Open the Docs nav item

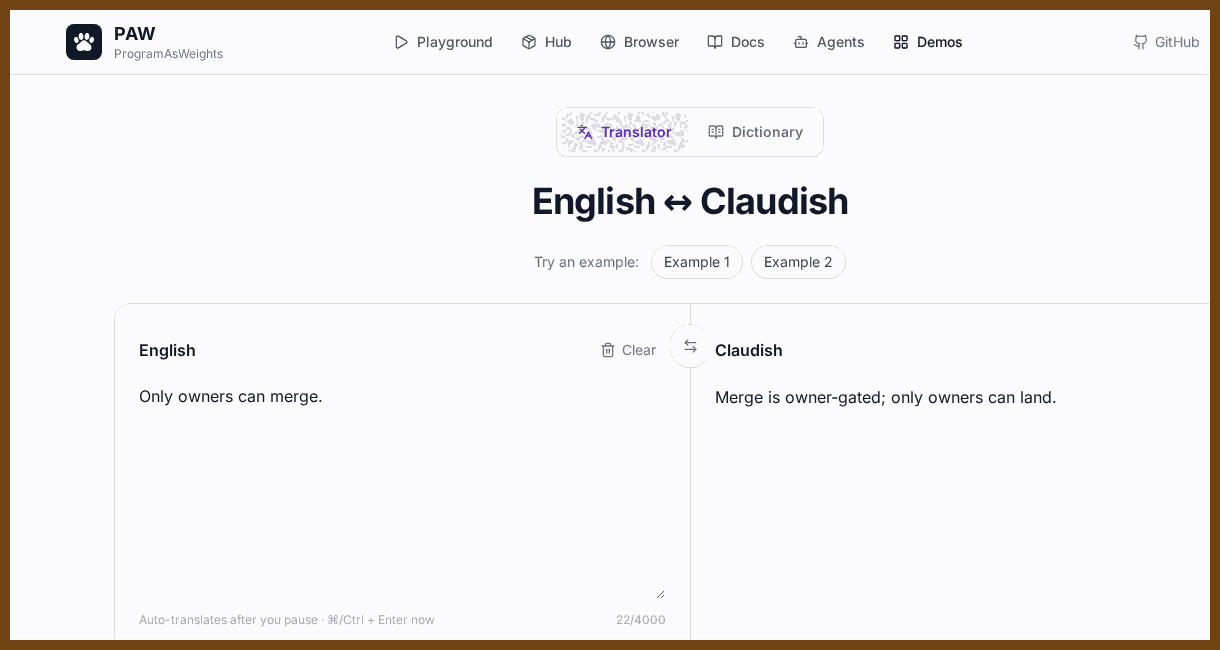click(x=736, y=42)
